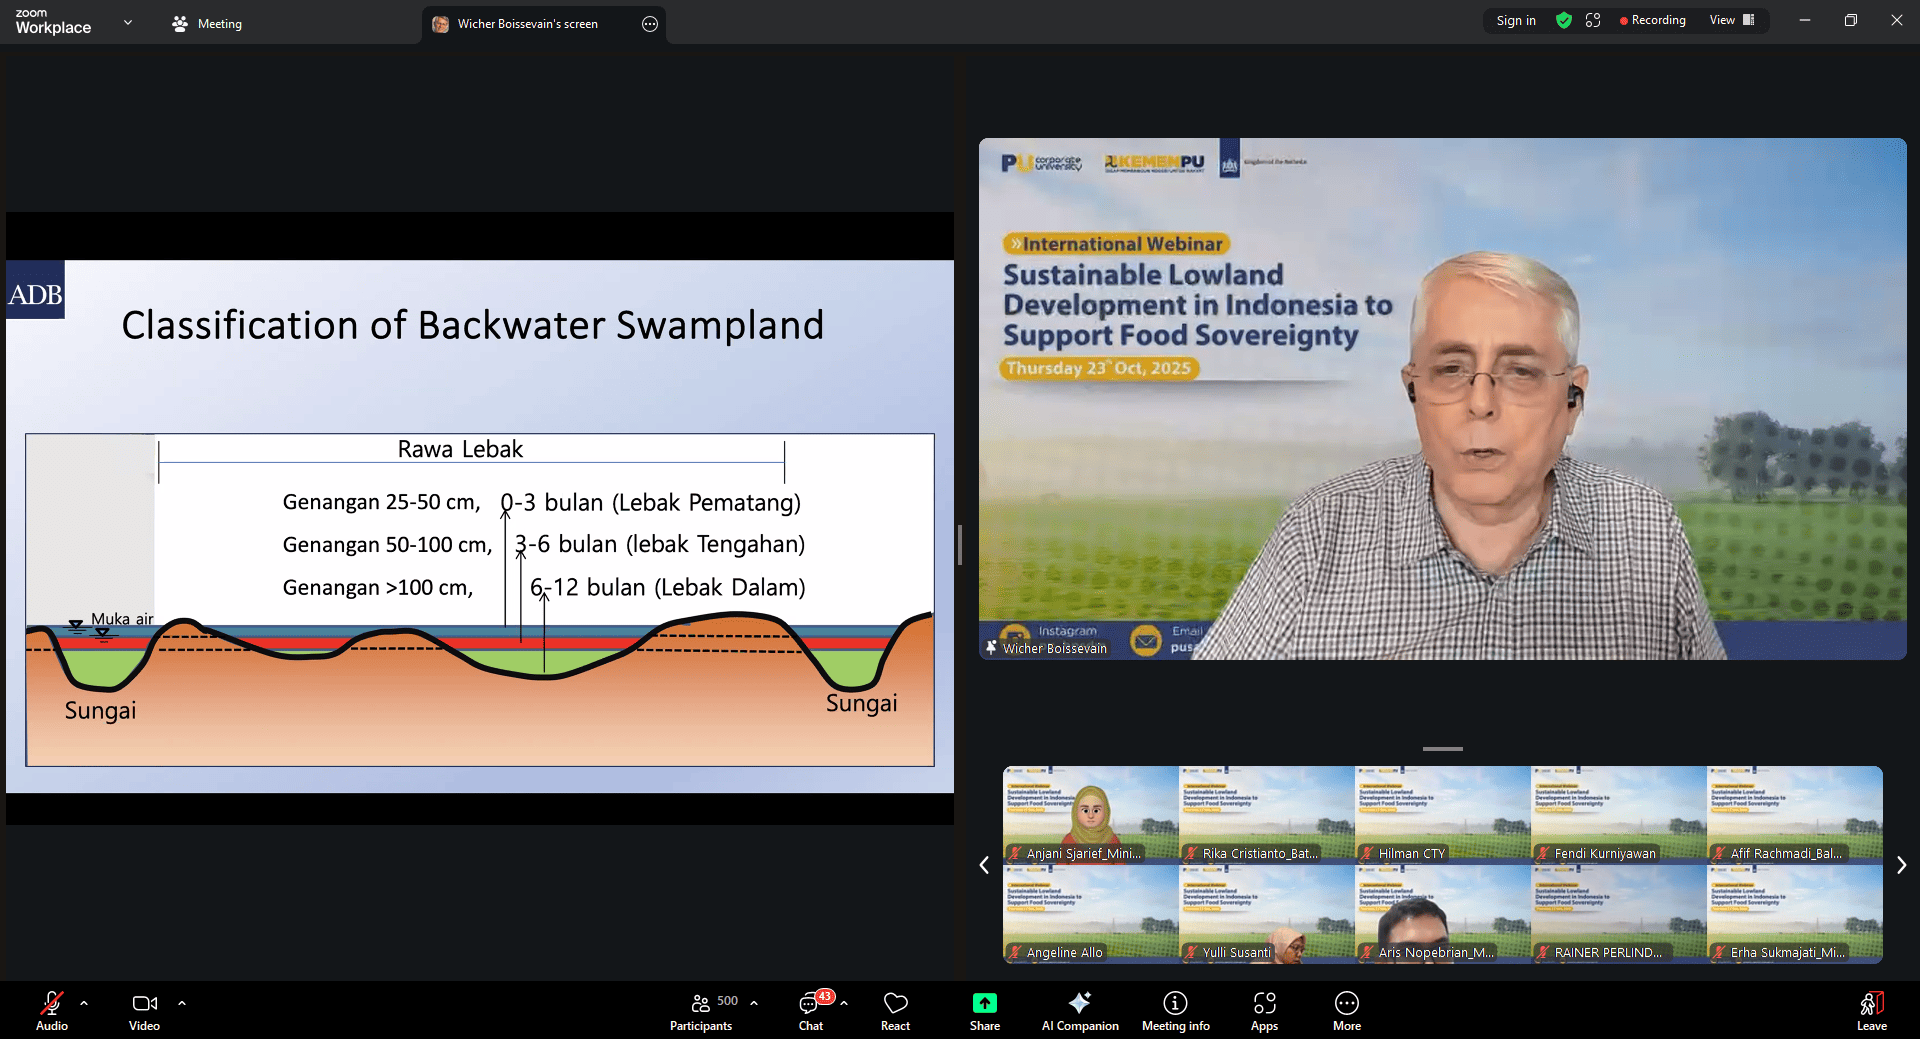
Task: Switch to the Meeting tab
Action: point(208,24)
